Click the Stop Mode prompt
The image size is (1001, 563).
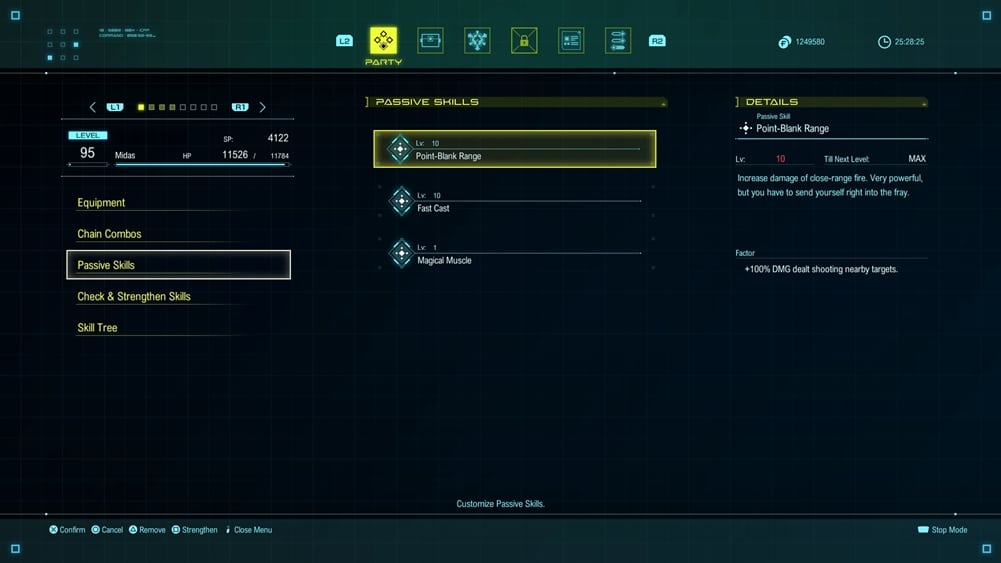click(x=942, y=530)
